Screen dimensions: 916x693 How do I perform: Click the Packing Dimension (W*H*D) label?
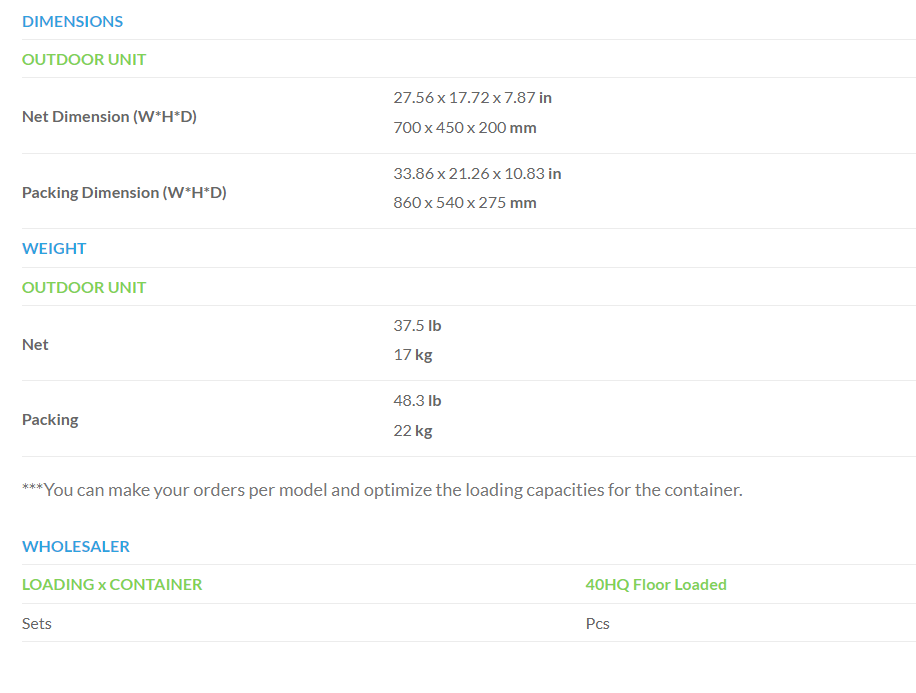[124, 192]
